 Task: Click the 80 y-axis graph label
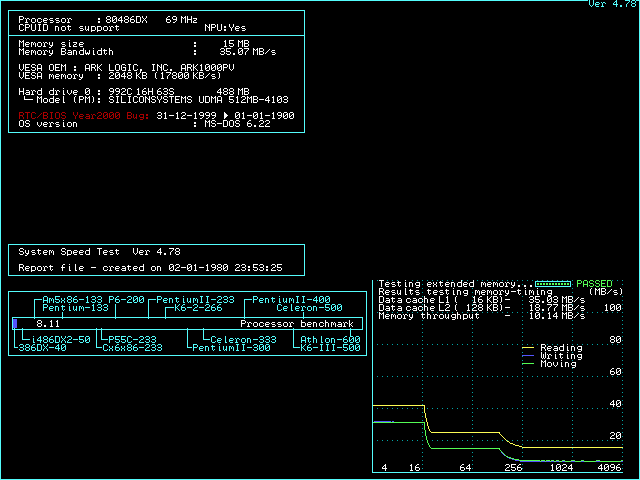coord(615,340)
